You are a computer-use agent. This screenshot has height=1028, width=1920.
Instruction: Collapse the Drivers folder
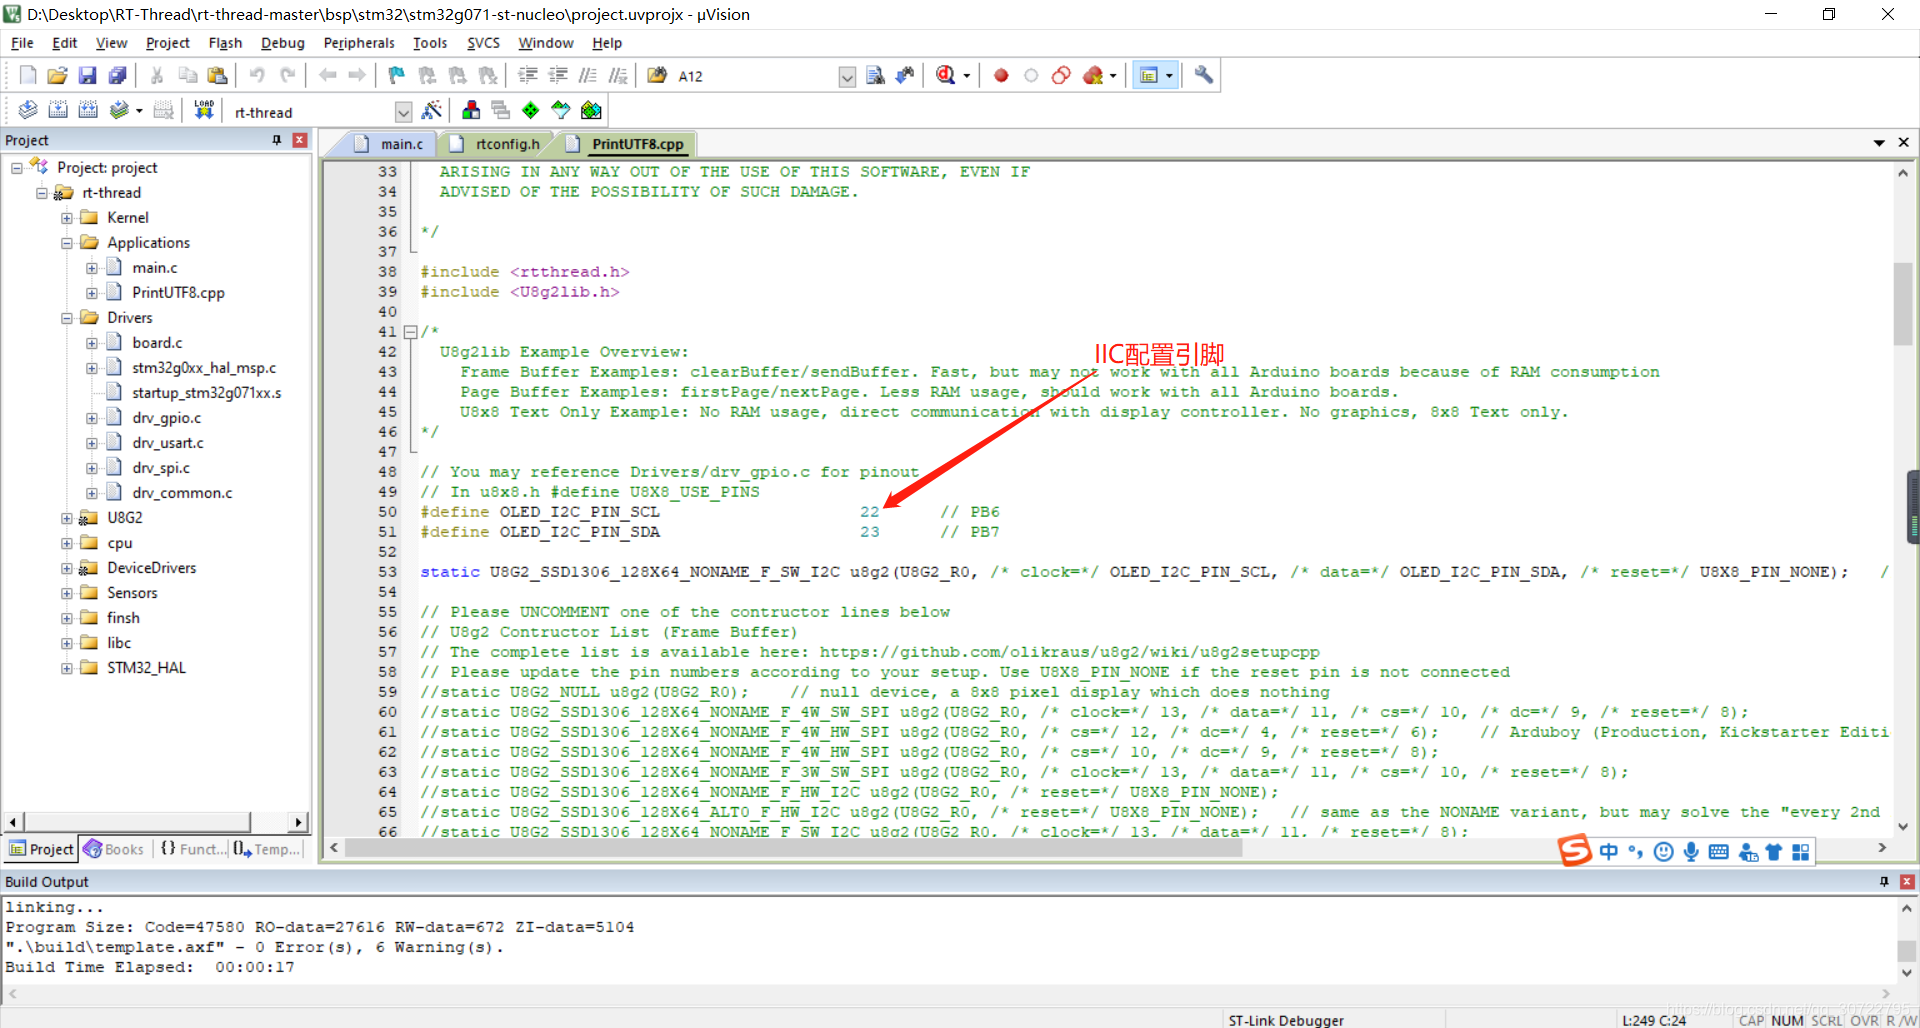(67, 318)
